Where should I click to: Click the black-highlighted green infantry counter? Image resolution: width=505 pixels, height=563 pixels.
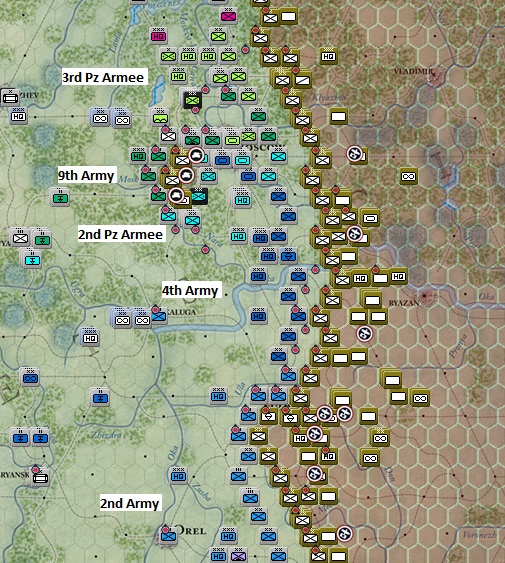pos(193,100)
